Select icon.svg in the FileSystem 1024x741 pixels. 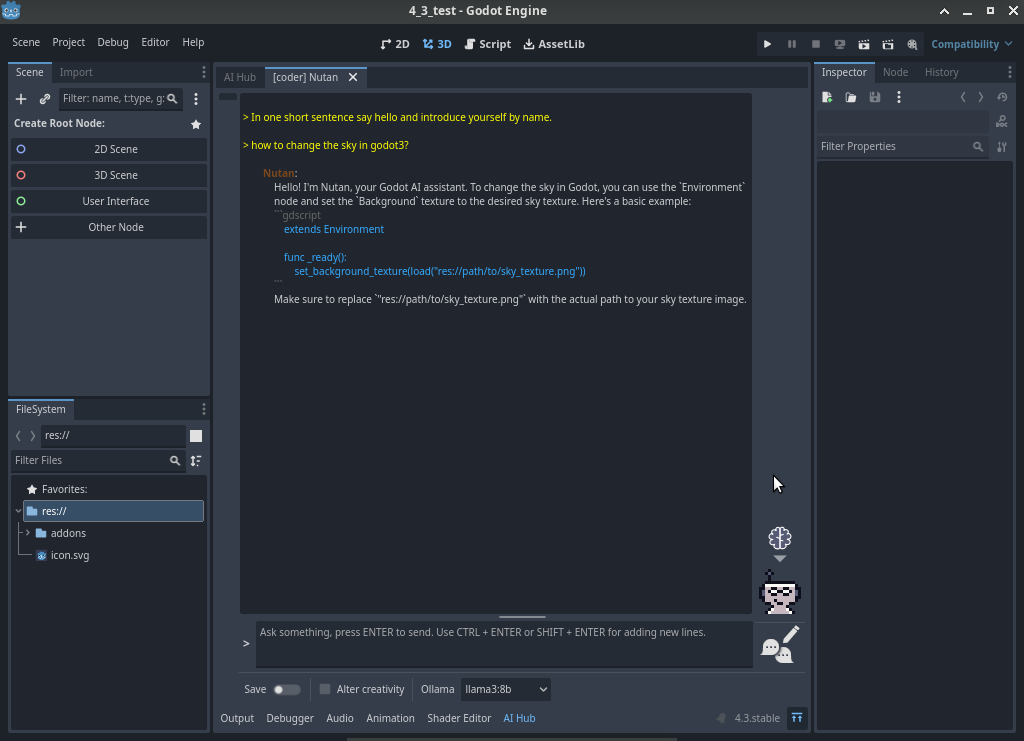point(70,556)
